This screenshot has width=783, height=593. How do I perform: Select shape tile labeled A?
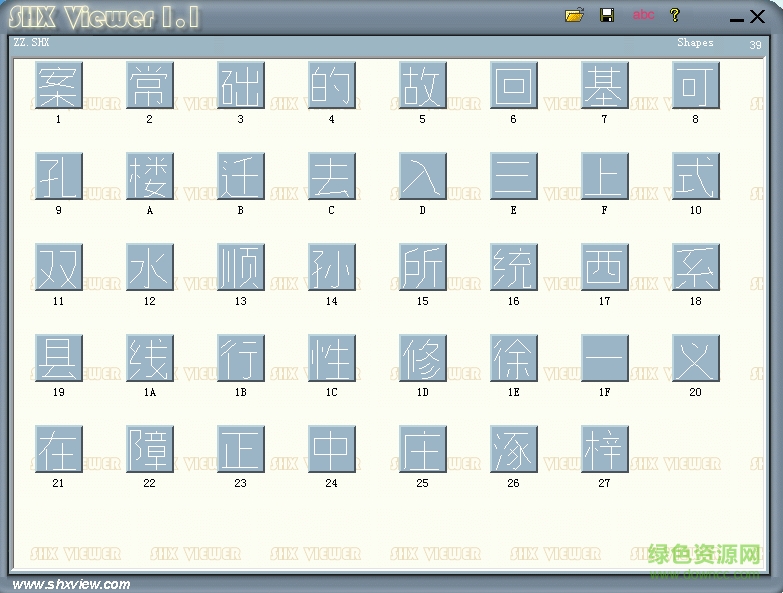pos(149,177)
